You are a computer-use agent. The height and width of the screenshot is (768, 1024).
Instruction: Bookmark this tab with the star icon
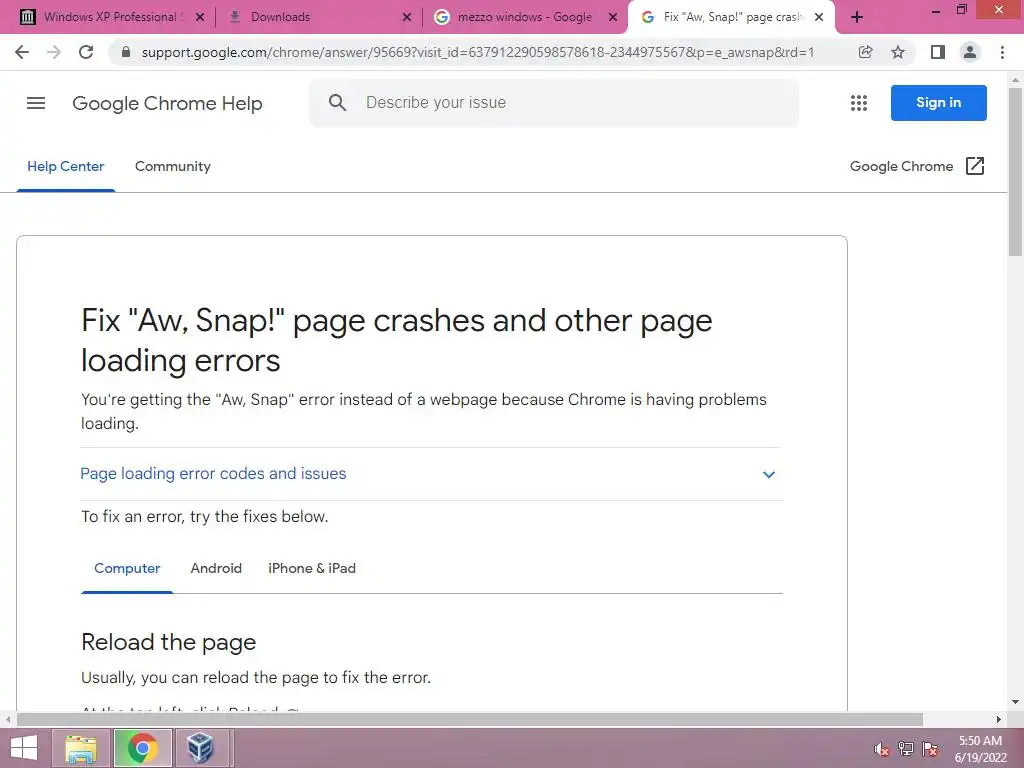[x=898, y=52]
